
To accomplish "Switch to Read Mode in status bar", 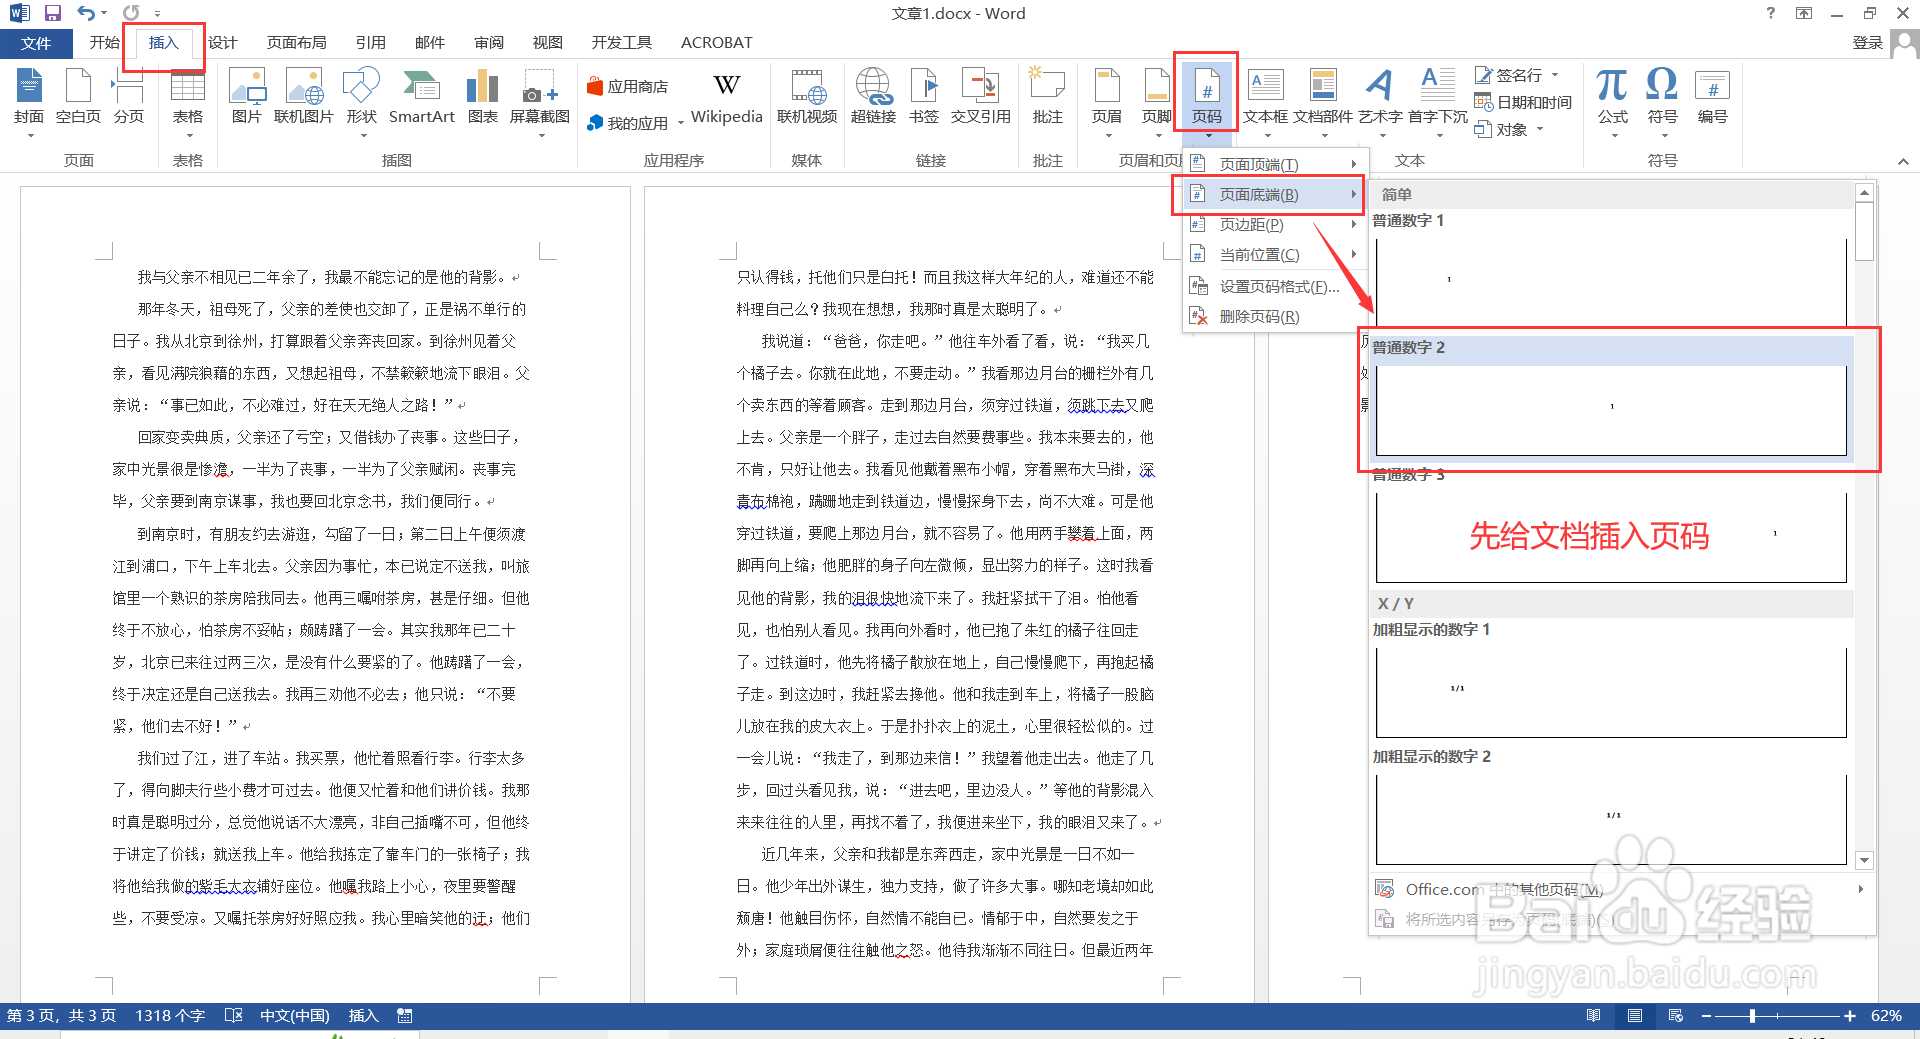I will pyautogui.click(x=1593, y=1015).
